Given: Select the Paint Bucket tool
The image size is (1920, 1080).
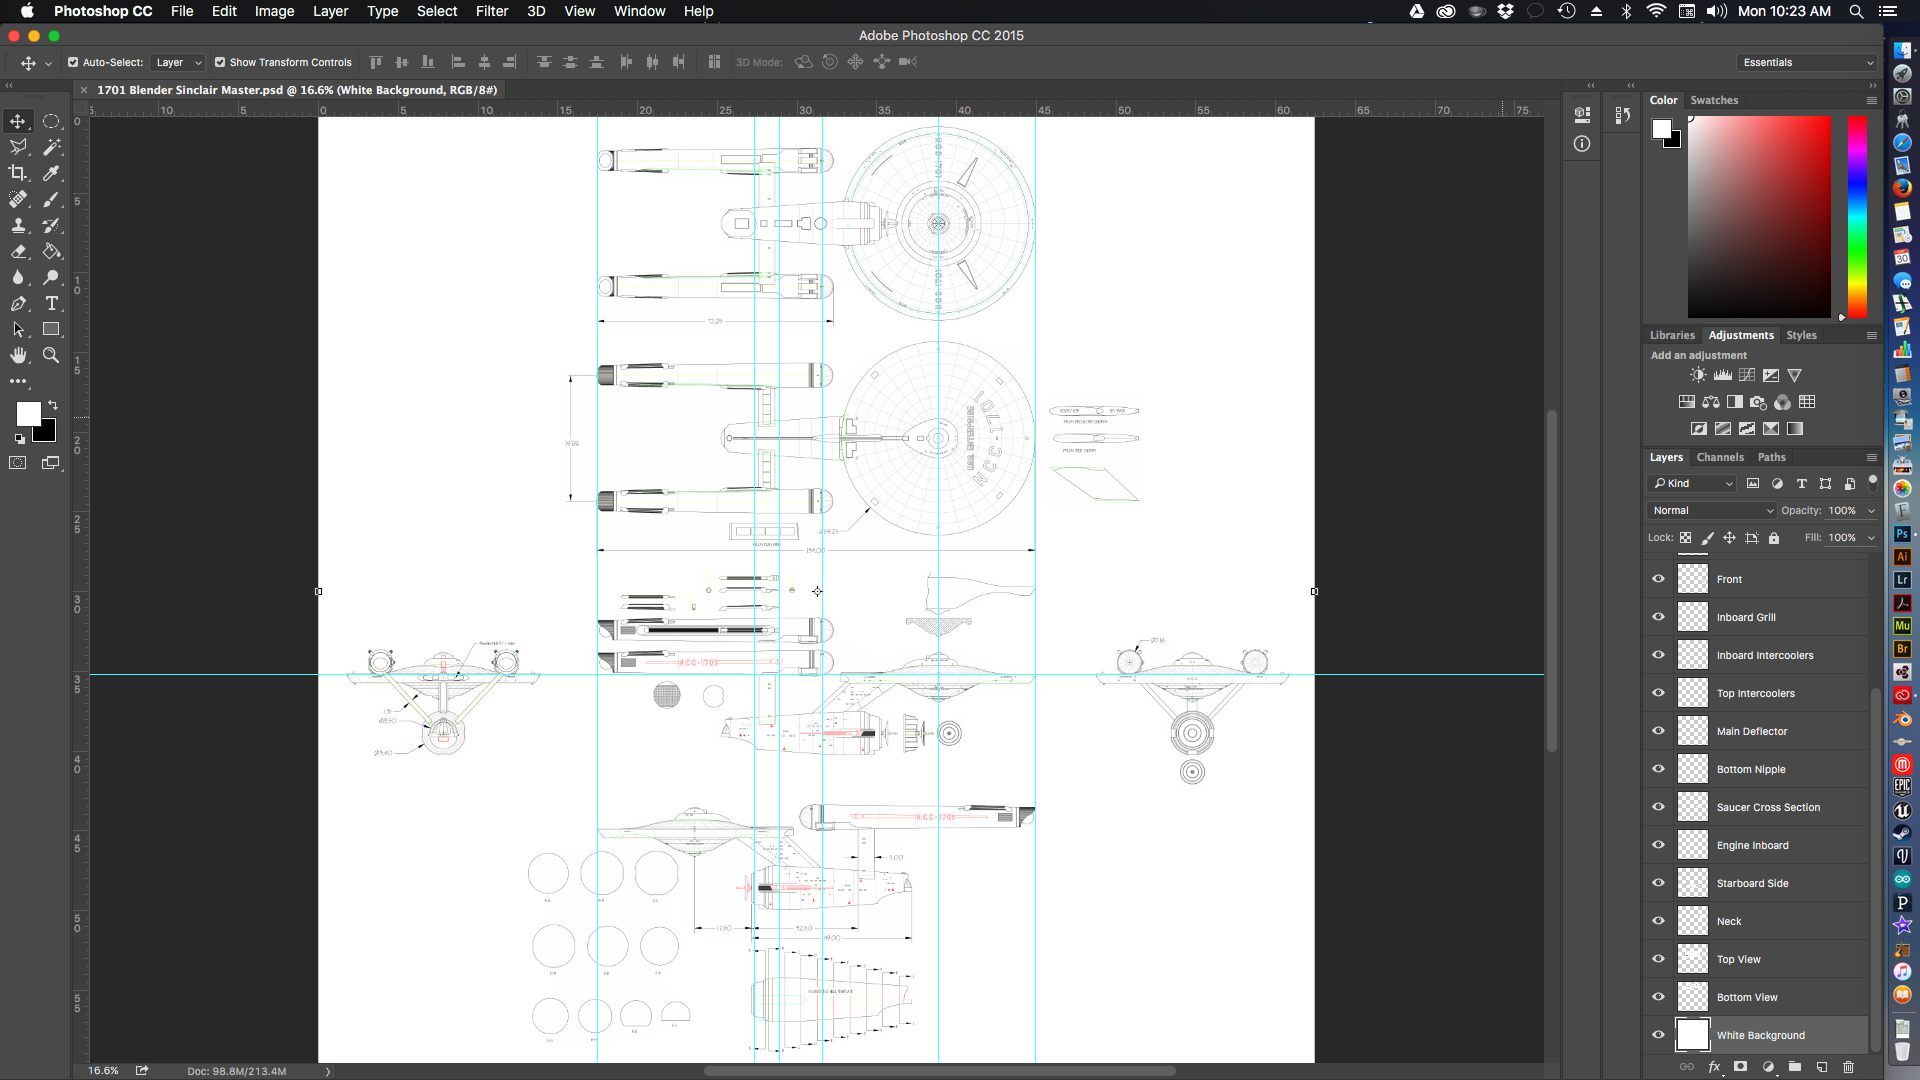Looking at the screenshot, I should point(51,251).
